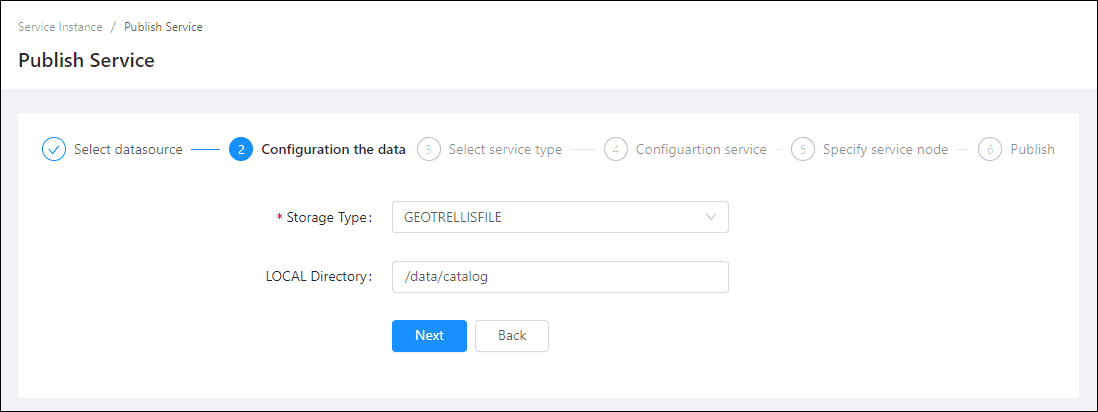Click the Publish Service breadcrumb item
Screen dimensions: 1098x412
(x=163, y=27)
